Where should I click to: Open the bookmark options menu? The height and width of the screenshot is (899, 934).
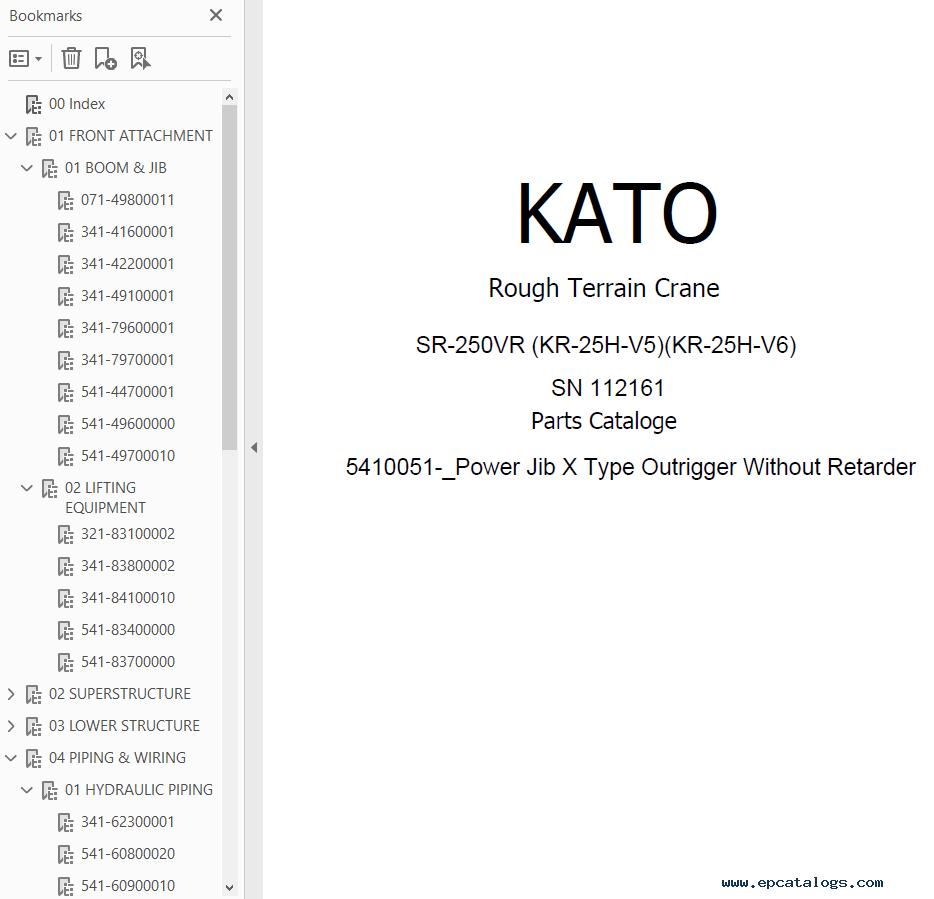tap(25, 59)
